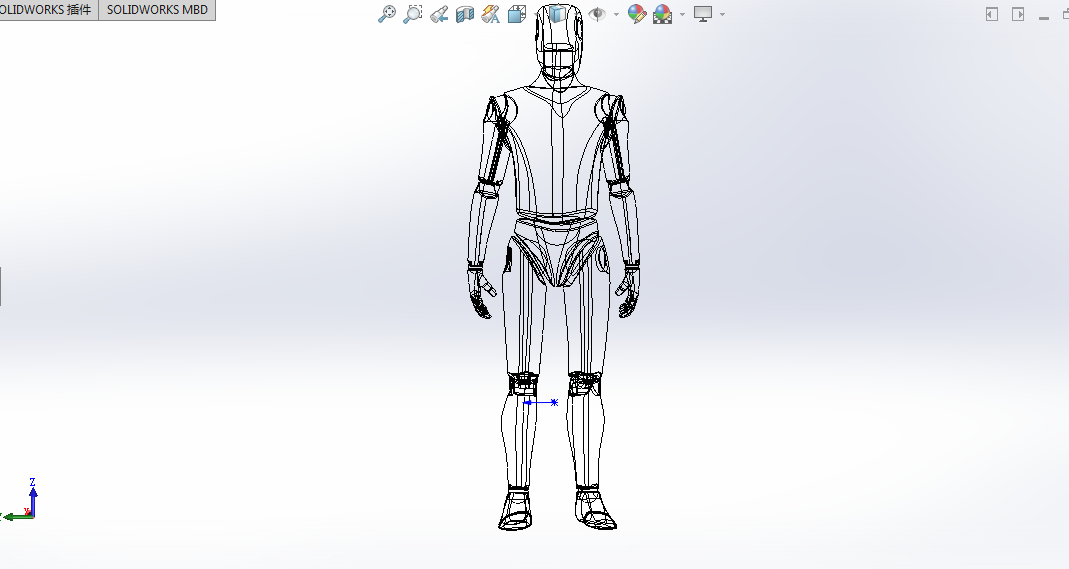Expand the Hide/Show Items dropdown arrow
Screen dimensions: 1069x569
tap(616, 14)
